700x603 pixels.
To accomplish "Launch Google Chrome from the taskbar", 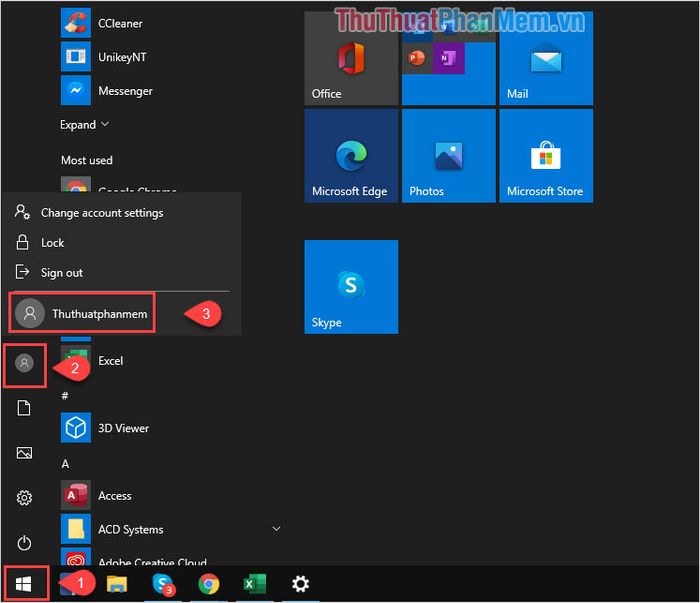I will (x=209, y=584).
